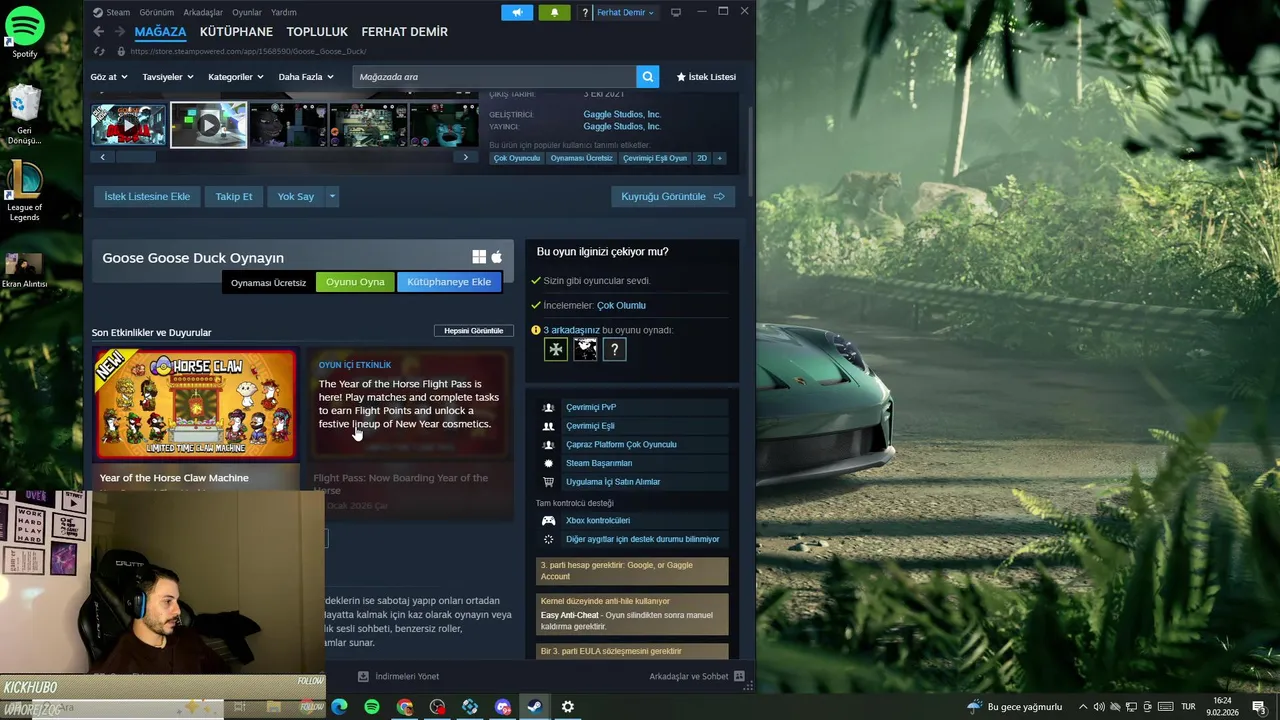Open the Year of the Horse Claw Machine image
The image size is (1280, 720).
point(195,404)
